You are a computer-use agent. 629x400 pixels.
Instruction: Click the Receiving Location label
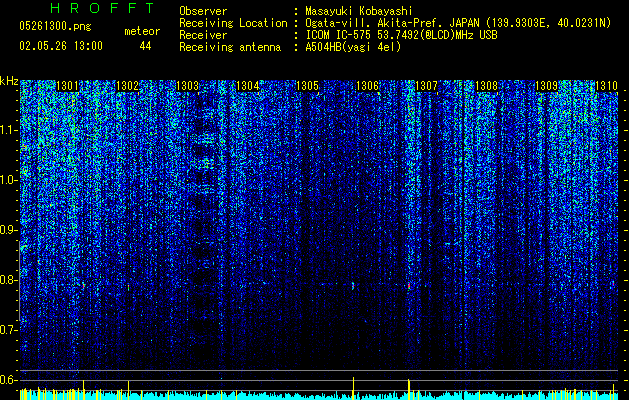coord(233,23)
